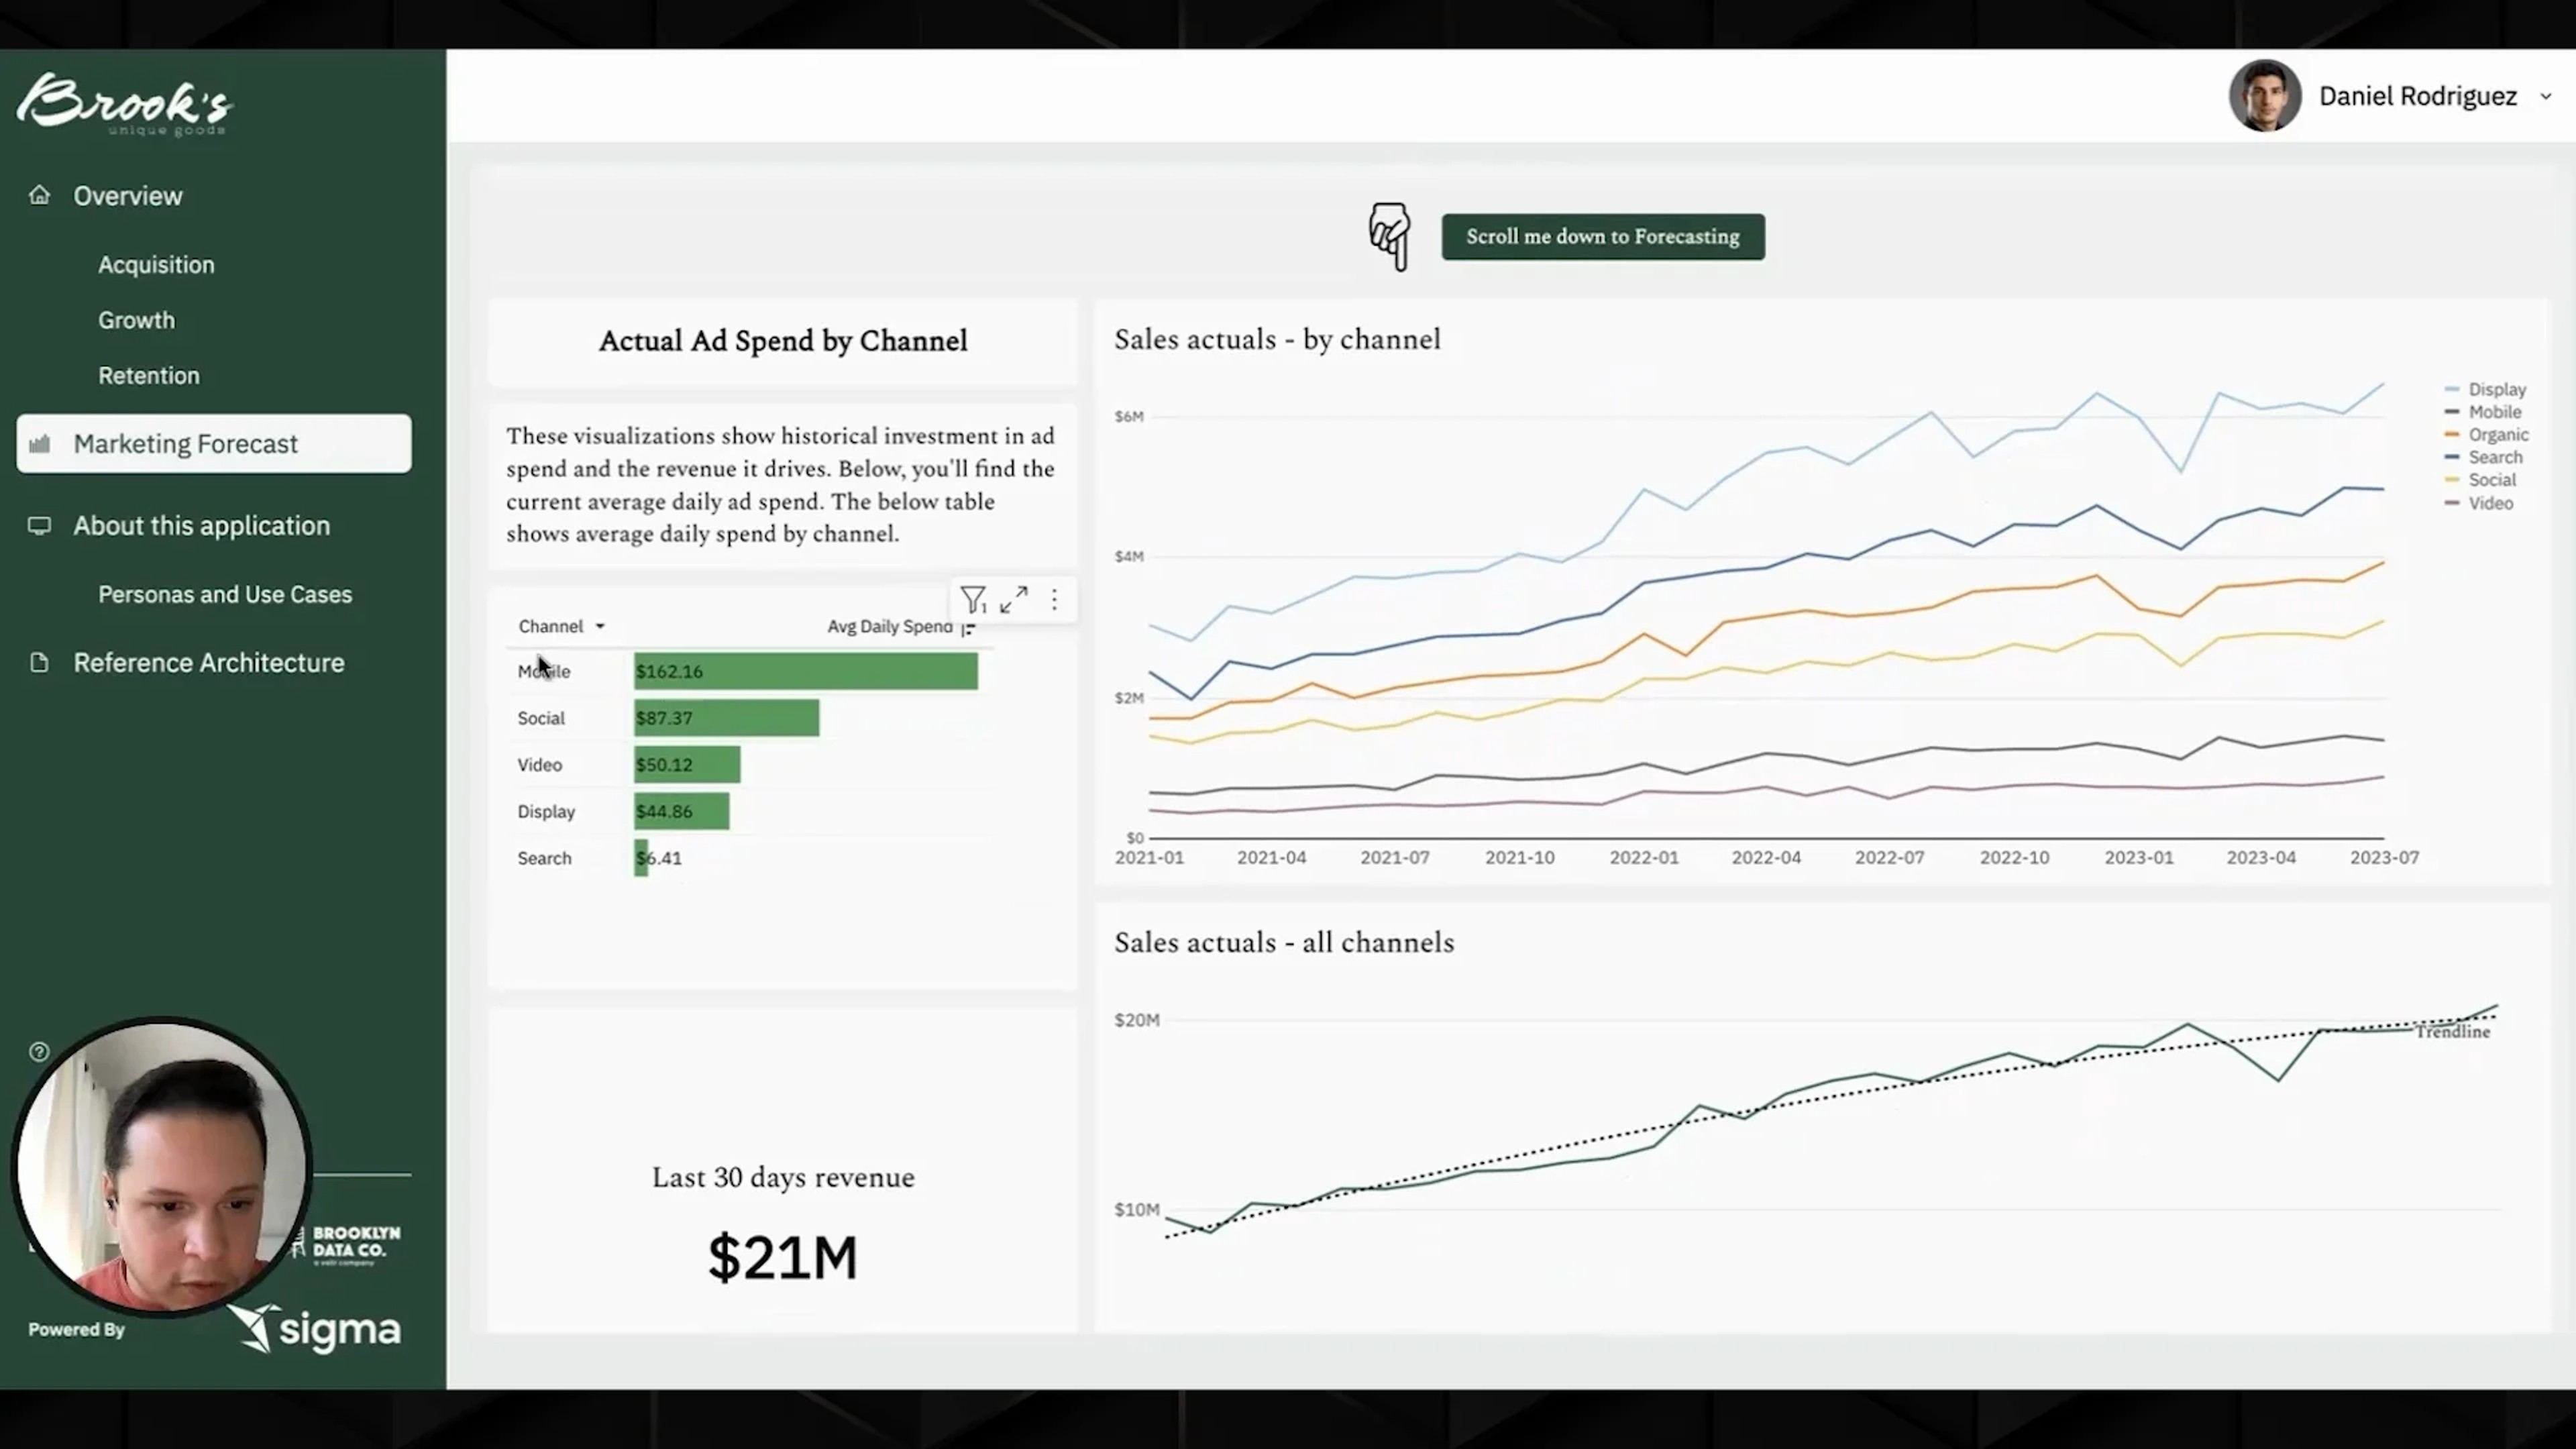Click the Brook's unique goods logo

[x=125, y=104]
